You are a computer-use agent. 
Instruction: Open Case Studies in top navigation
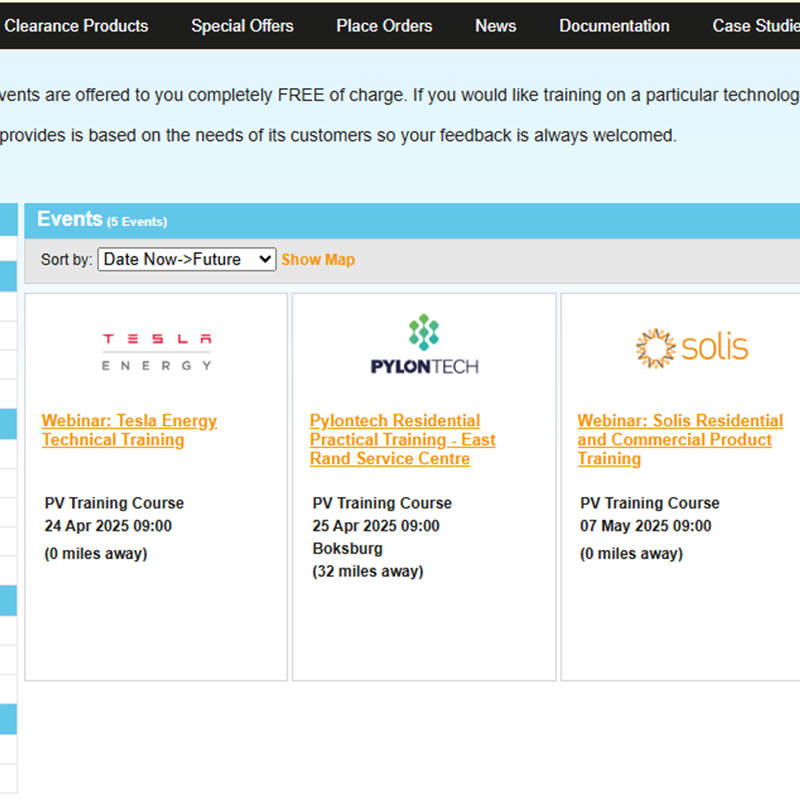point(756,26)
